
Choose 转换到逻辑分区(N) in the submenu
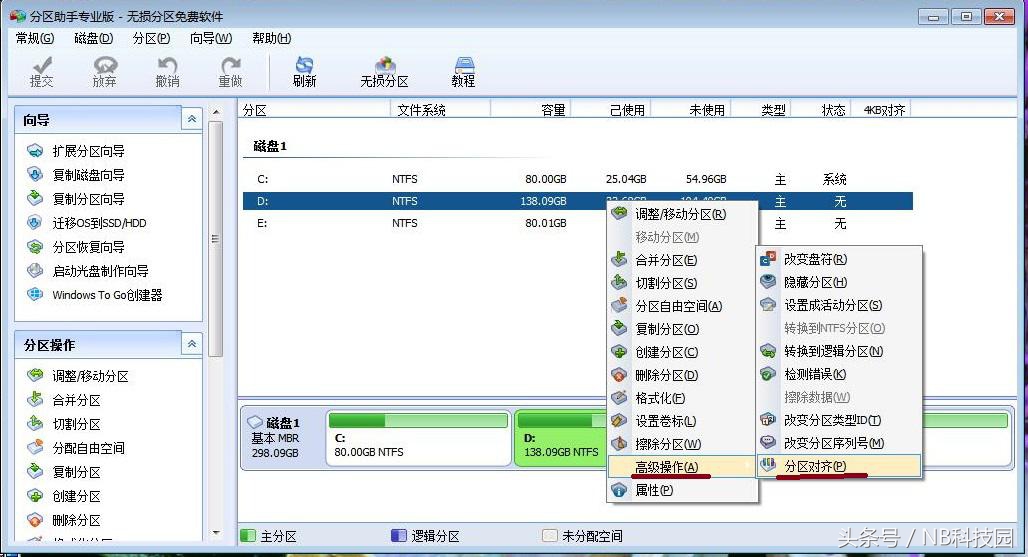[x=839, y=351]
